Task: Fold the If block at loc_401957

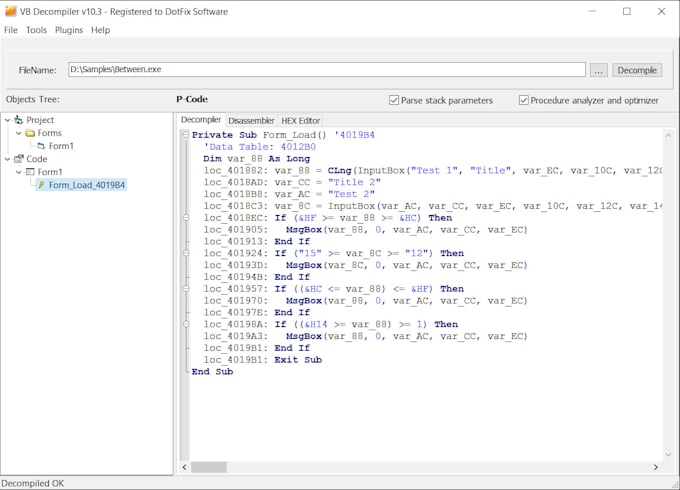Action: 186,289
